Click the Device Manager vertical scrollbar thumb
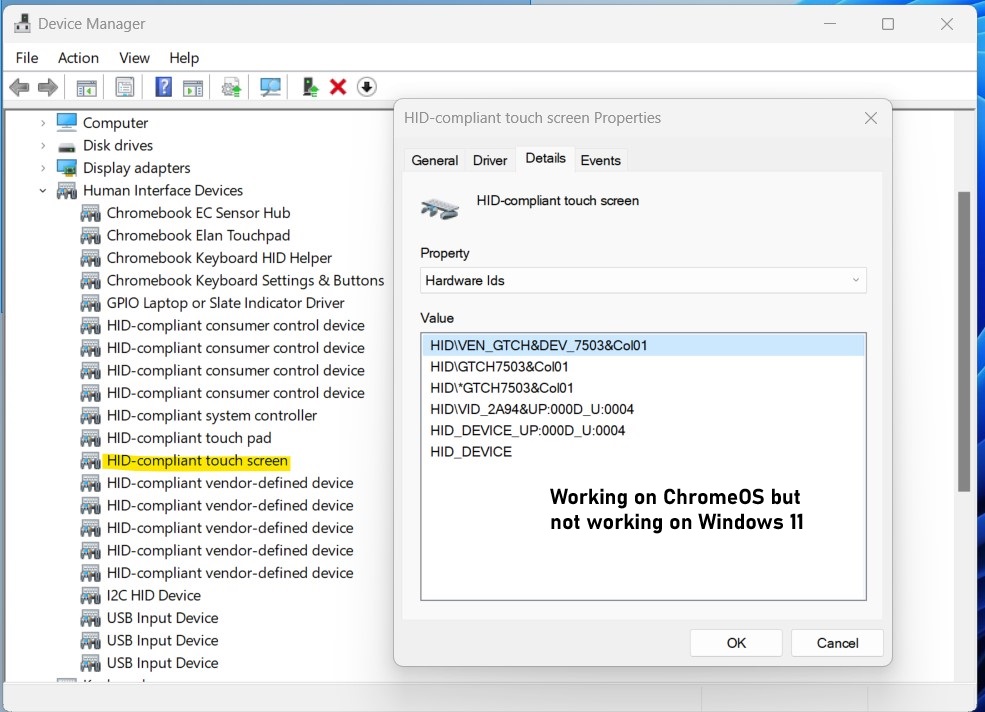 tap(964, 341)
